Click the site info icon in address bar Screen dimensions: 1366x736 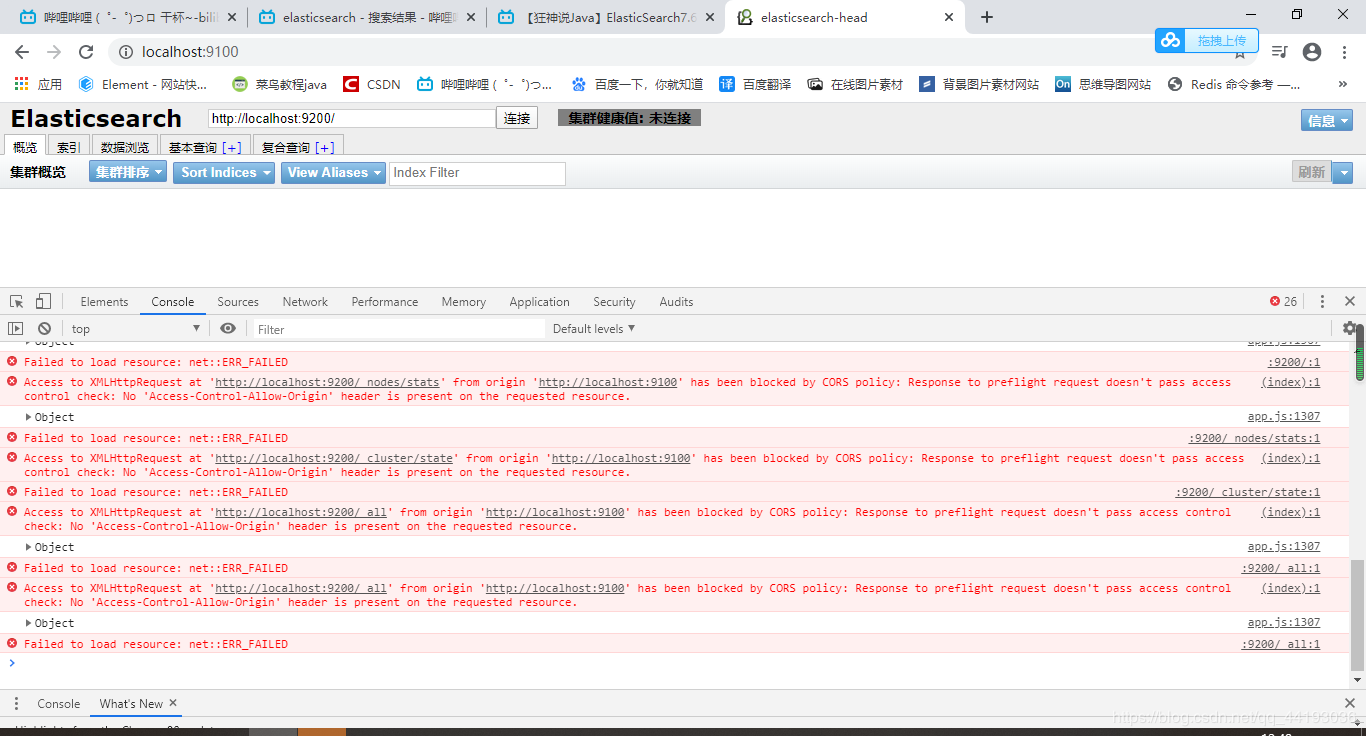tap(125, 52)
